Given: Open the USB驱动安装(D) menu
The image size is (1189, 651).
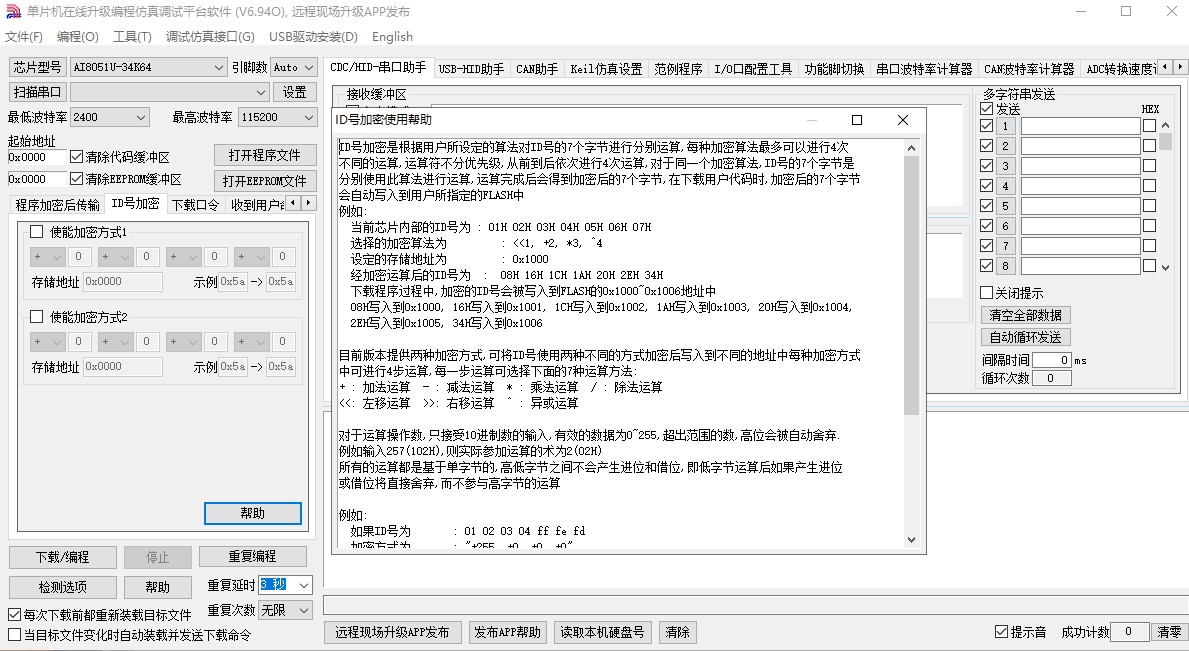Looking at the screenshot, I should pyautogui.click(x=313, y=36).
